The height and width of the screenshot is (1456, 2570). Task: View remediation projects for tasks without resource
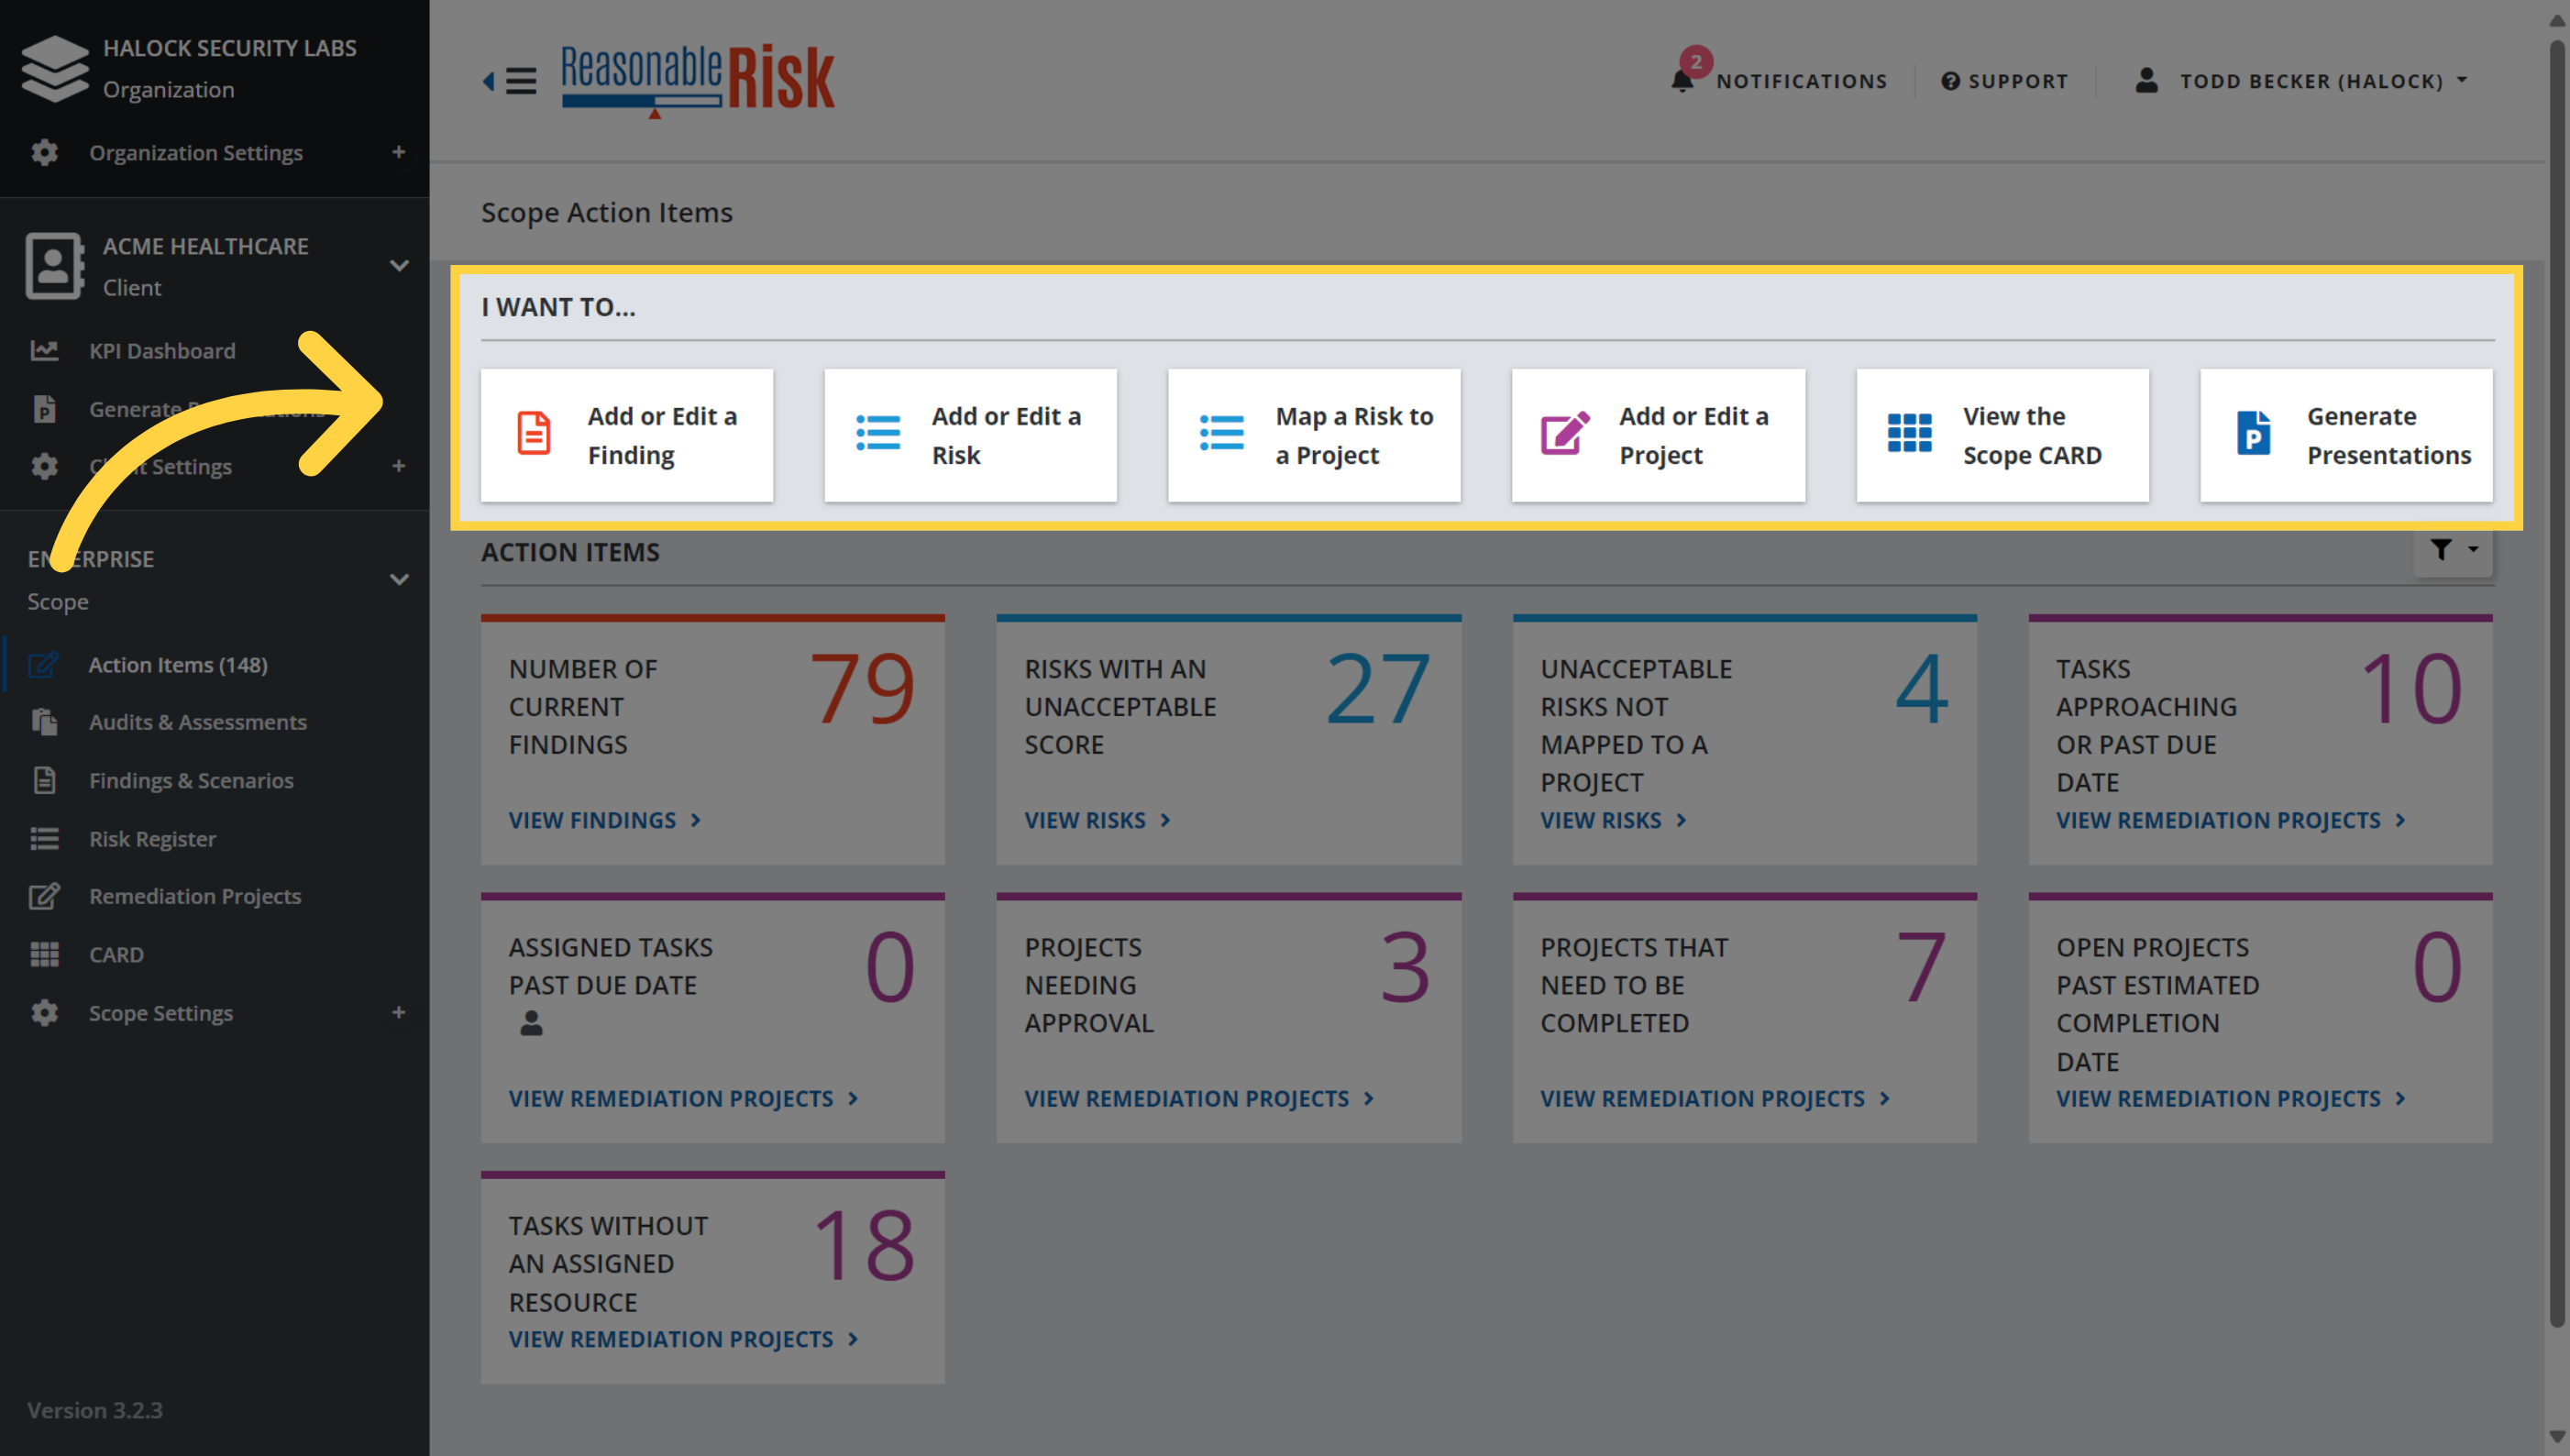click(x=683, y=1339)
